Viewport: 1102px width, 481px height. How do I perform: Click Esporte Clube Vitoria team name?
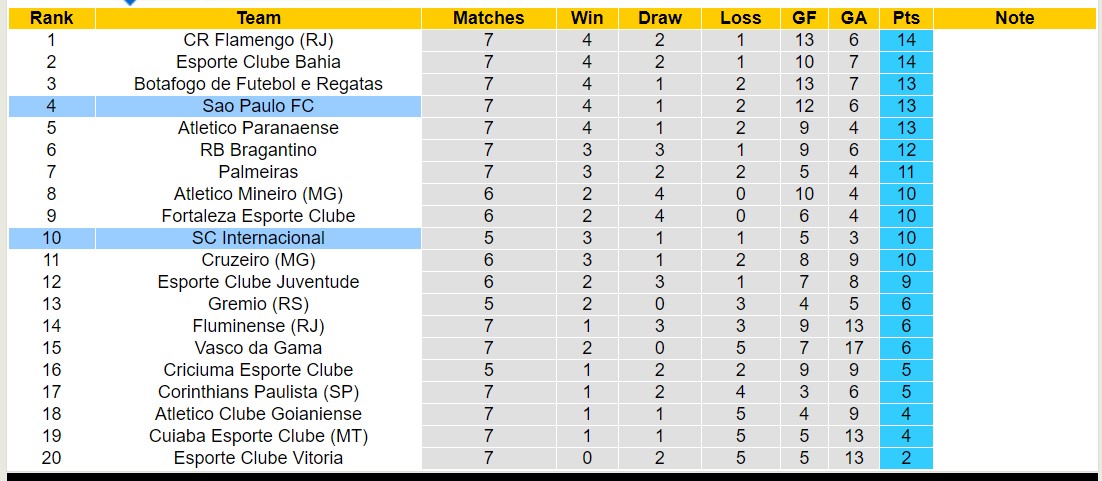pos(258,458)
